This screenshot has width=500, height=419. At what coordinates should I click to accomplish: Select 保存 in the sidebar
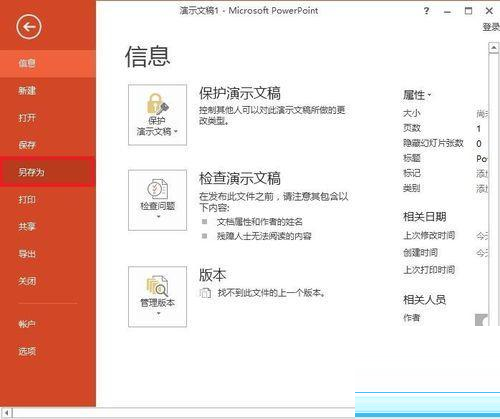point(48,145)
